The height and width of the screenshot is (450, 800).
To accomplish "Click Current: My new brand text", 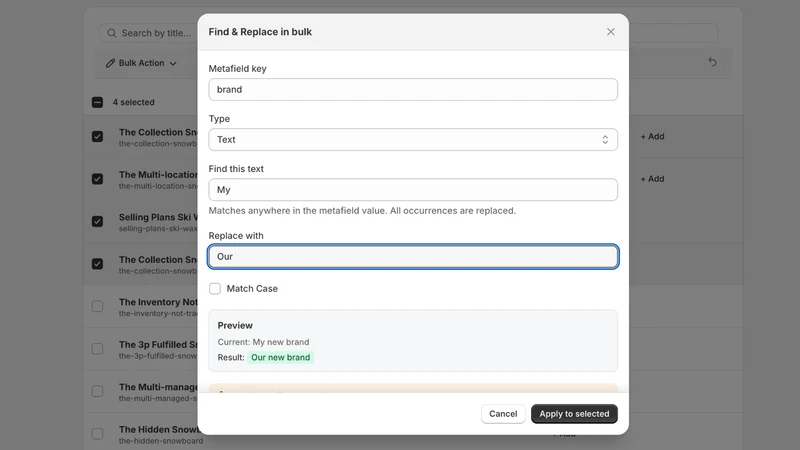I will click(x=263, y=342).
